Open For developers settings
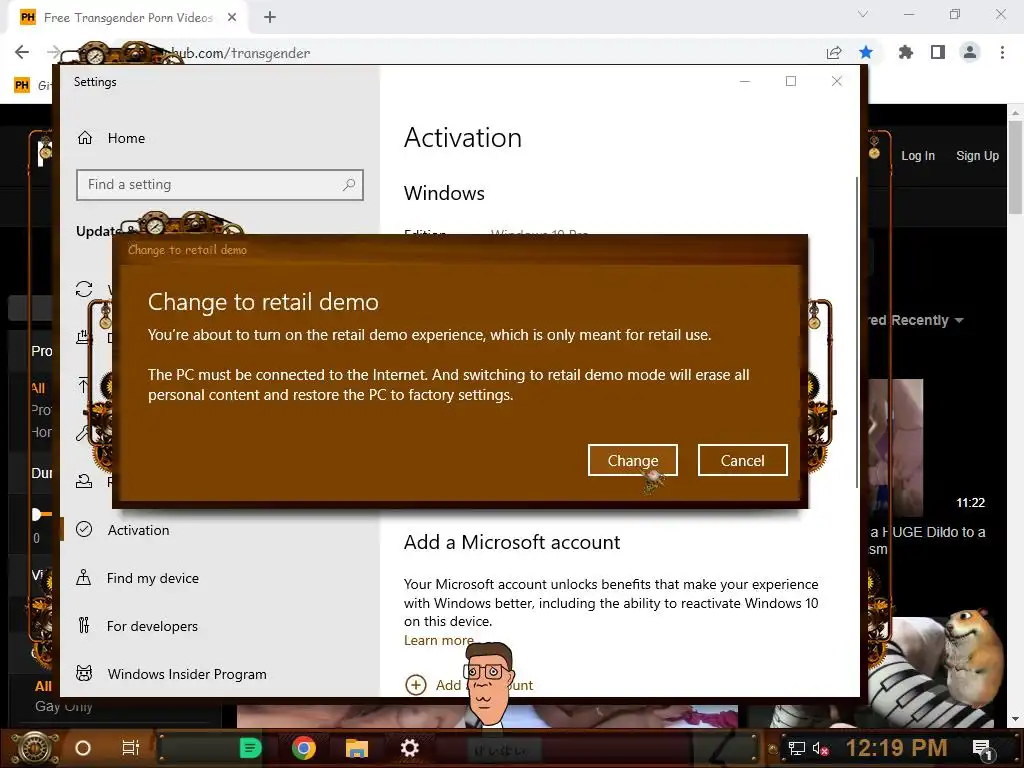 tap(152, 626)
